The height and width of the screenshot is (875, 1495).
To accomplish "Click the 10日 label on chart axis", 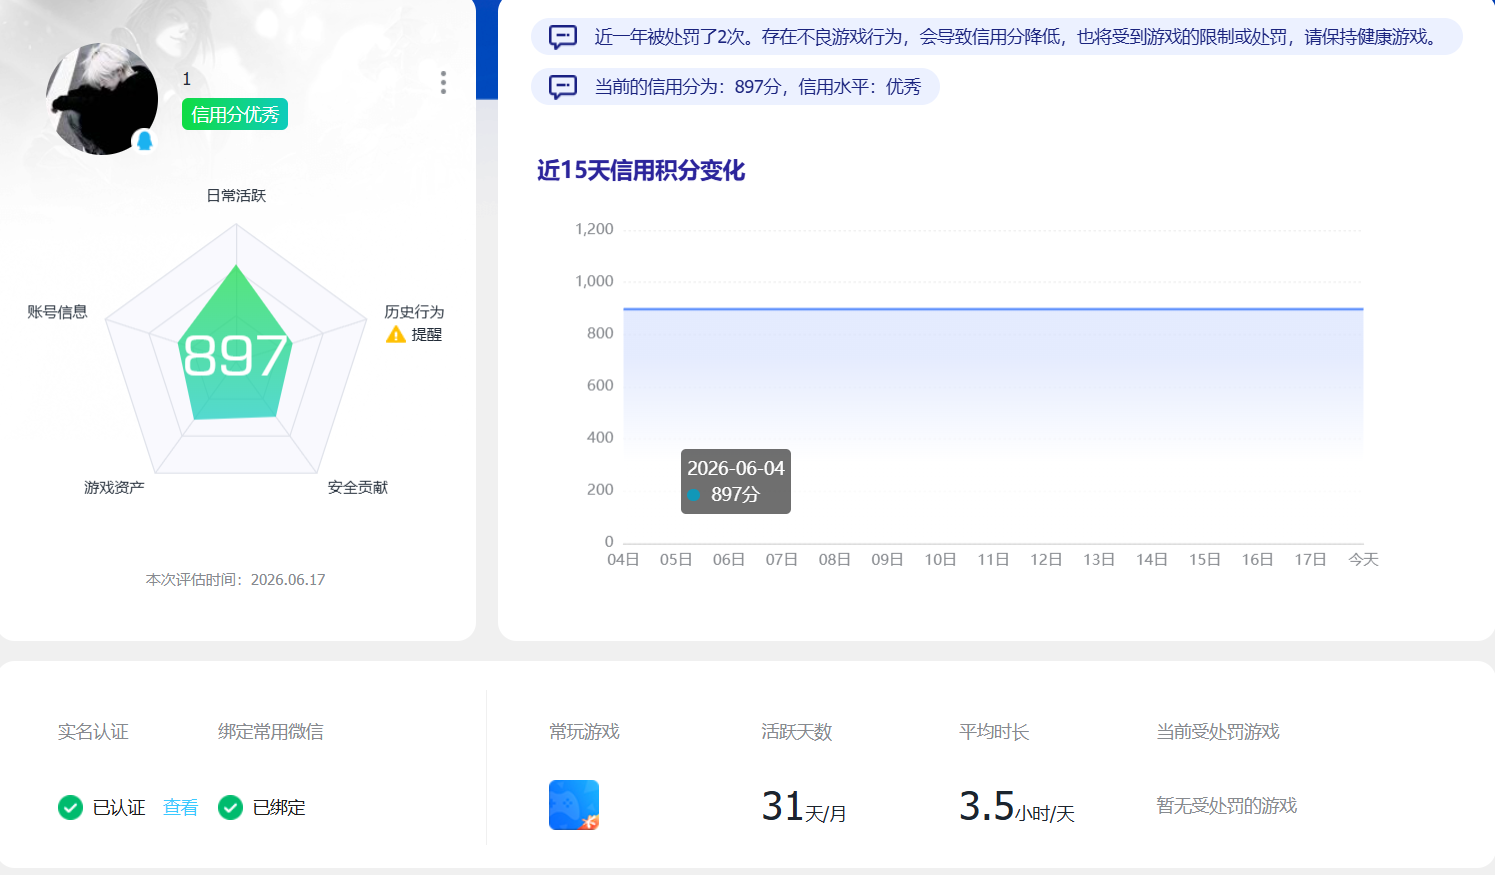I will coord(940,559).
